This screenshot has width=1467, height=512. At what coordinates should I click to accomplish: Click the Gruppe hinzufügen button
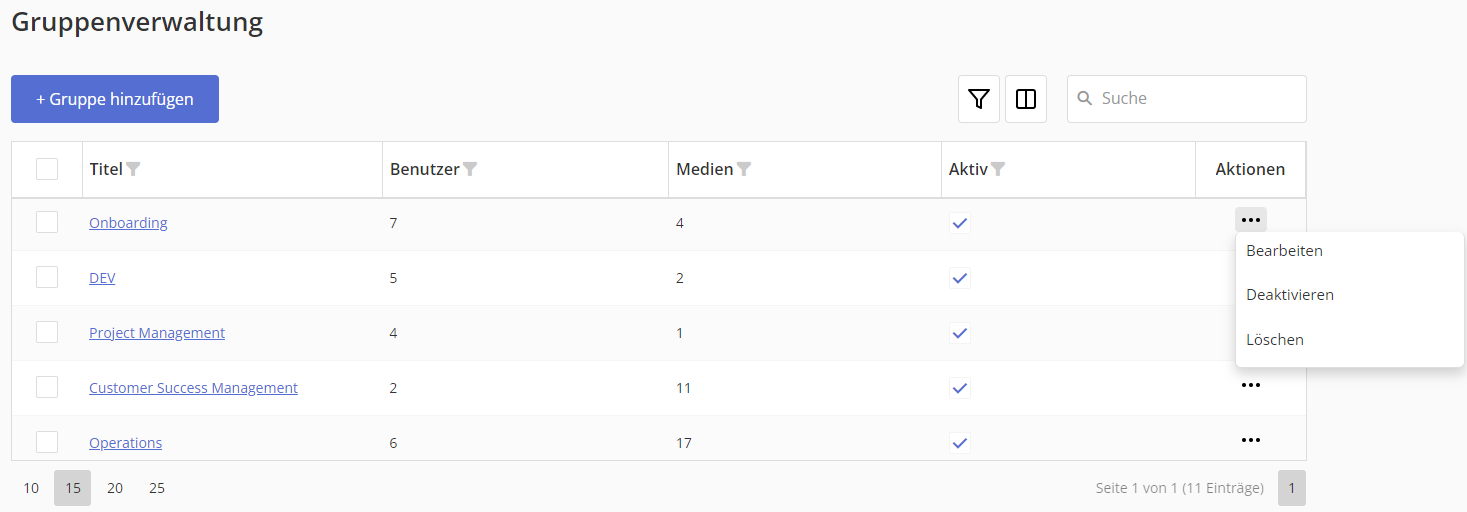click(115, 99)
